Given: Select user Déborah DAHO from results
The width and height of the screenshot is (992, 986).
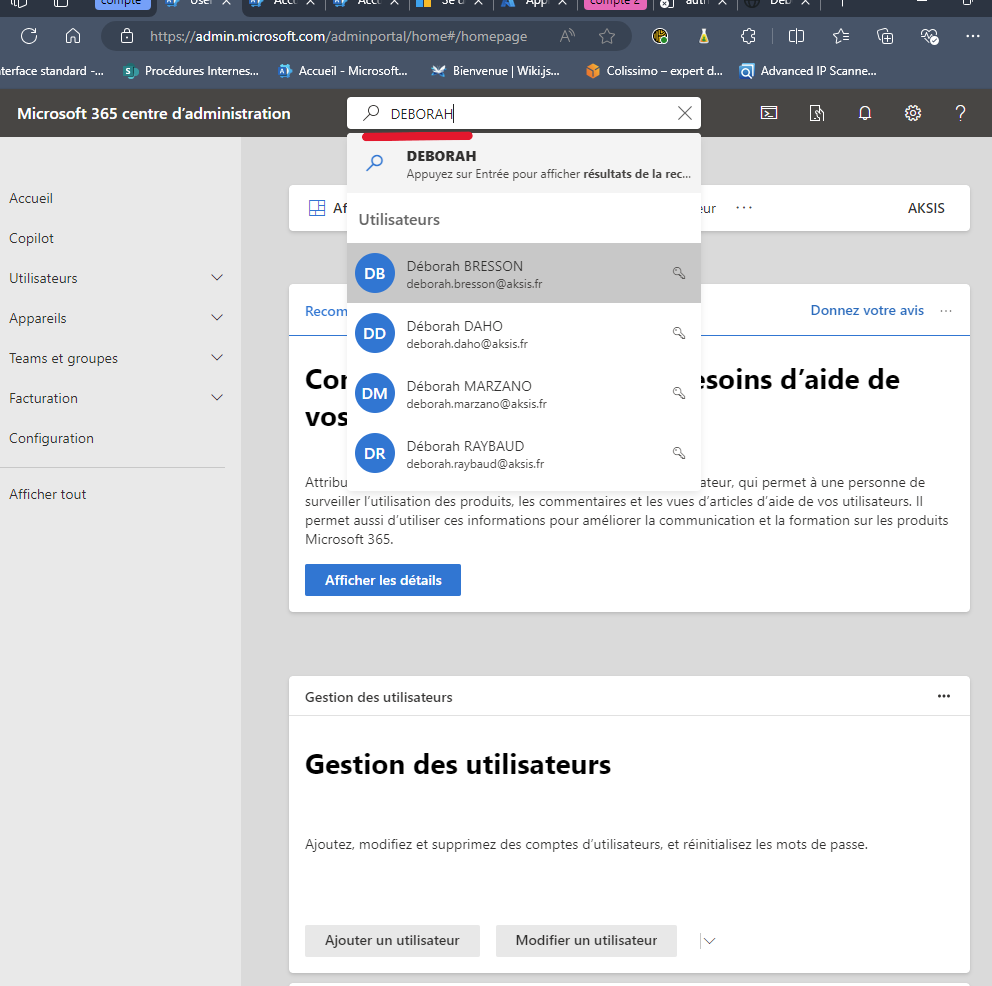Looking at the screenshot, I should (x=524, y=333).
